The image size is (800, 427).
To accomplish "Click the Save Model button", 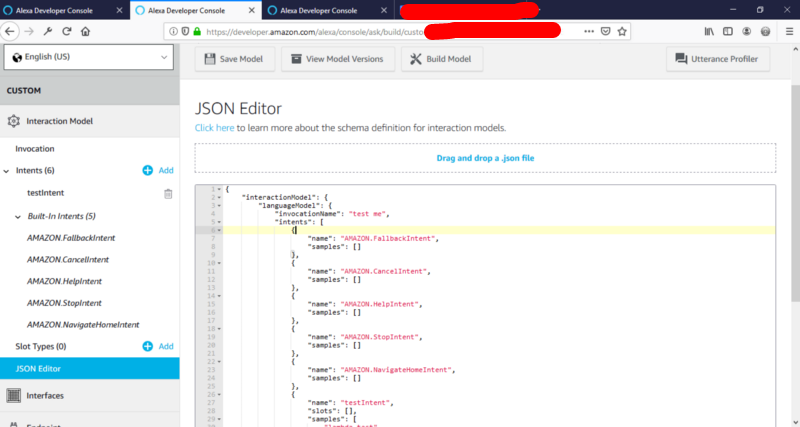I will pos(235,59).
